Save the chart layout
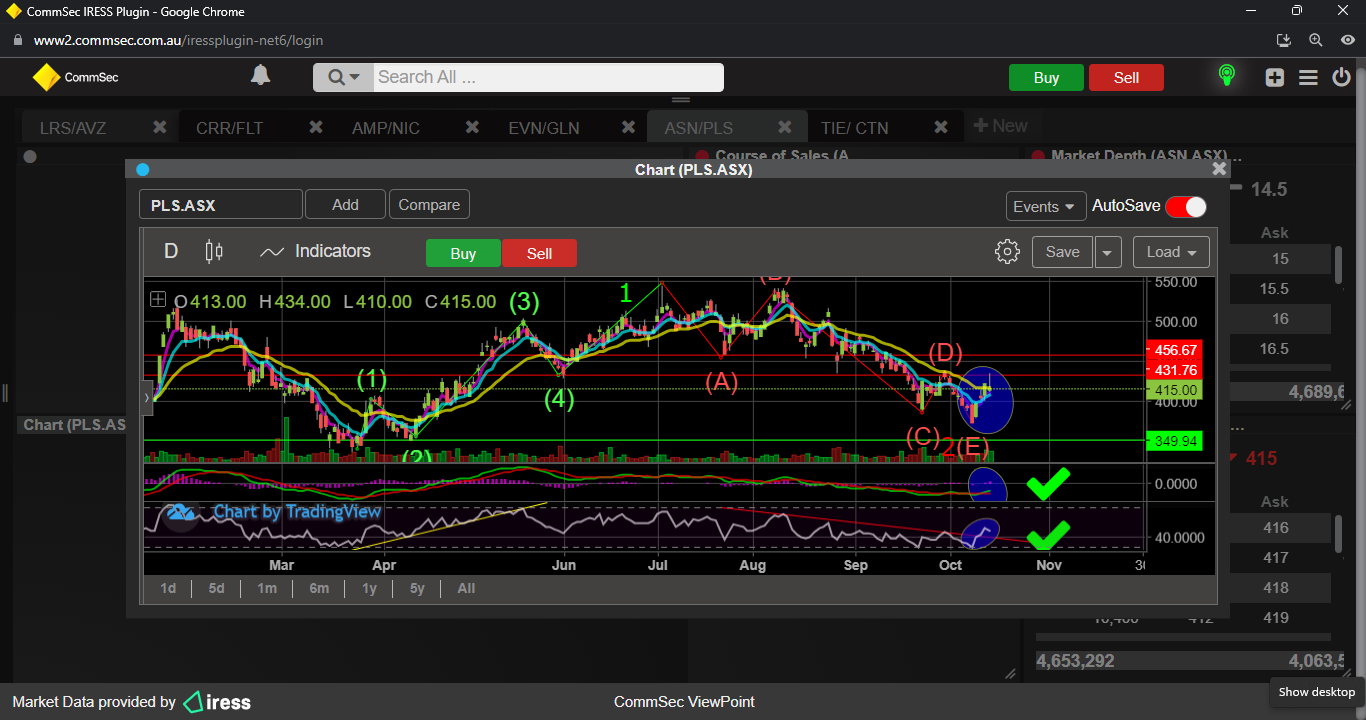The image size is (1366, 720). pos(1062,252)
